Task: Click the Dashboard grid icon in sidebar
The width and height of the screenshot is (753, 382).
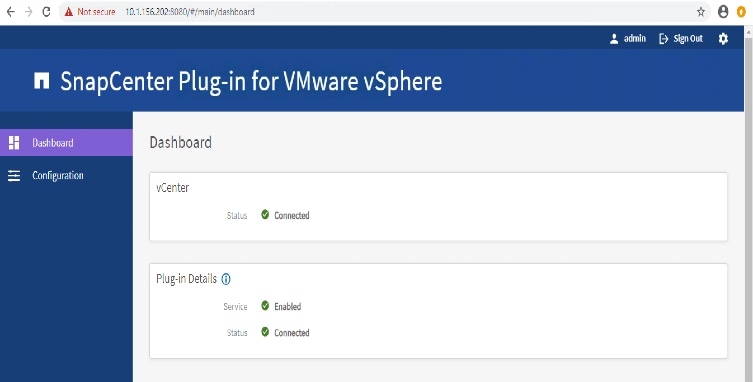Action: point(14,143)
